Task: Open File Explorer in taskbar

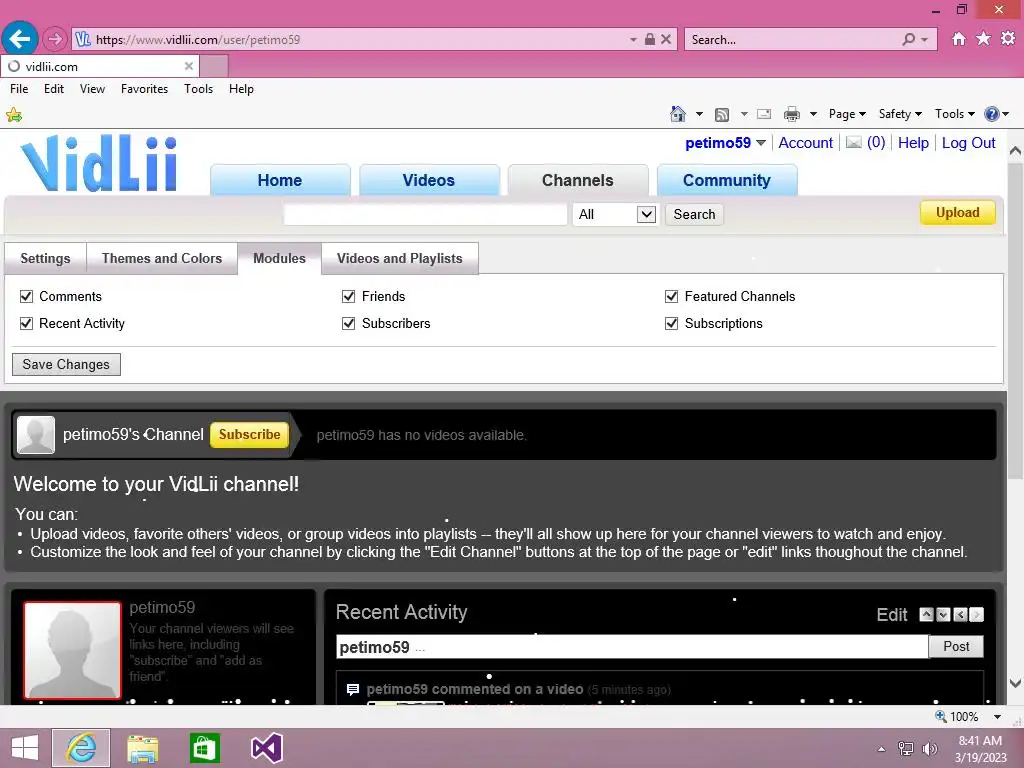Action: click(142, 748)
